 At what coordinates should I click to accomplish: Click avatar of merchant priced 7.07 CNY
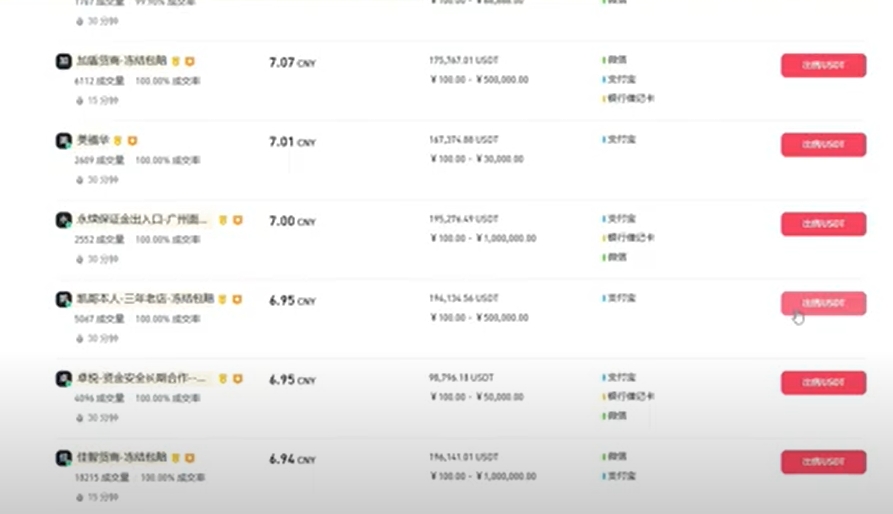[x=63, y=62]
